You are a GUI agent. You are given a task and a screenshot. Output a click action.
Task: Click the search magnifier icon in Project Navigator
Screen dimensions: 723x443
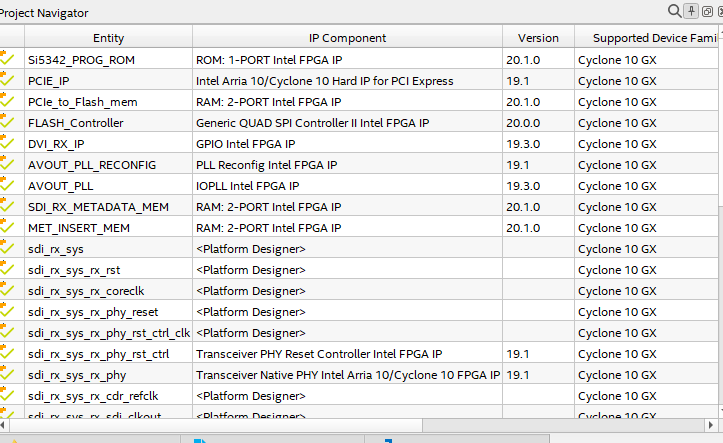675,11
